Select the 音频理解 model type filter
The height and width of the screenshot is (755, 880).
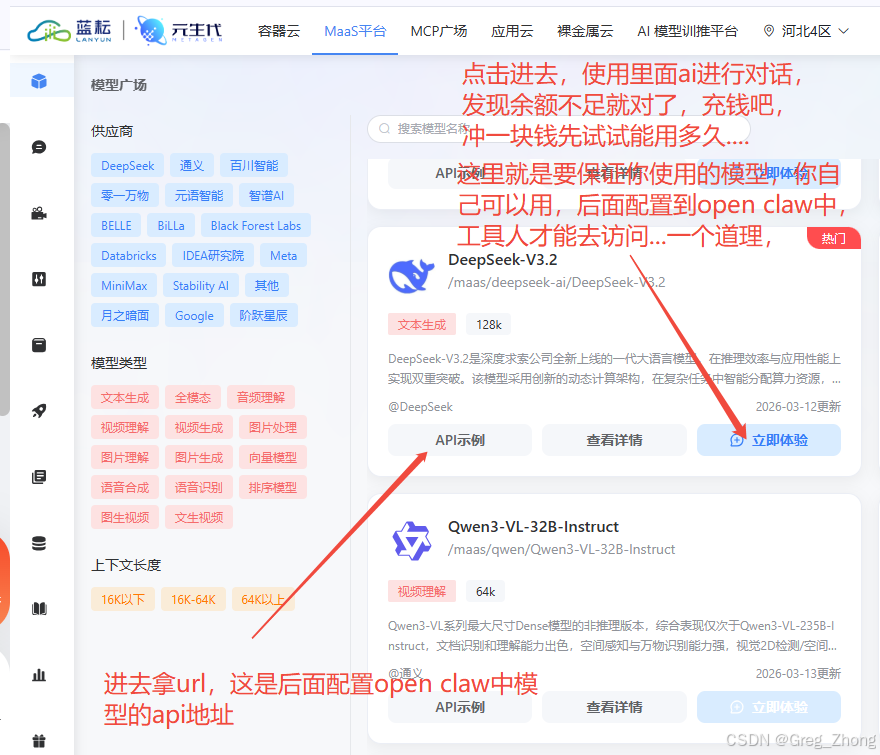coord(261,397)
